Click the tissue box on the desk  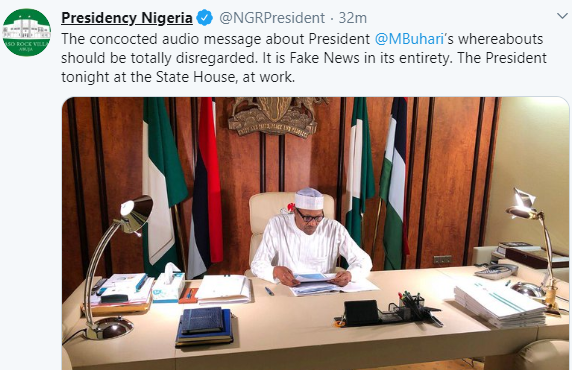click(x=169, y=284)
